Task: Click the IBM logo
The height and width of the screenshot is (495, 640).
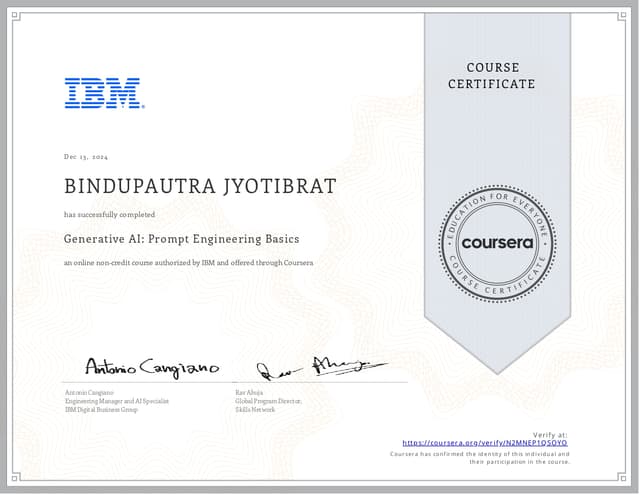Action: pos(104,93)
